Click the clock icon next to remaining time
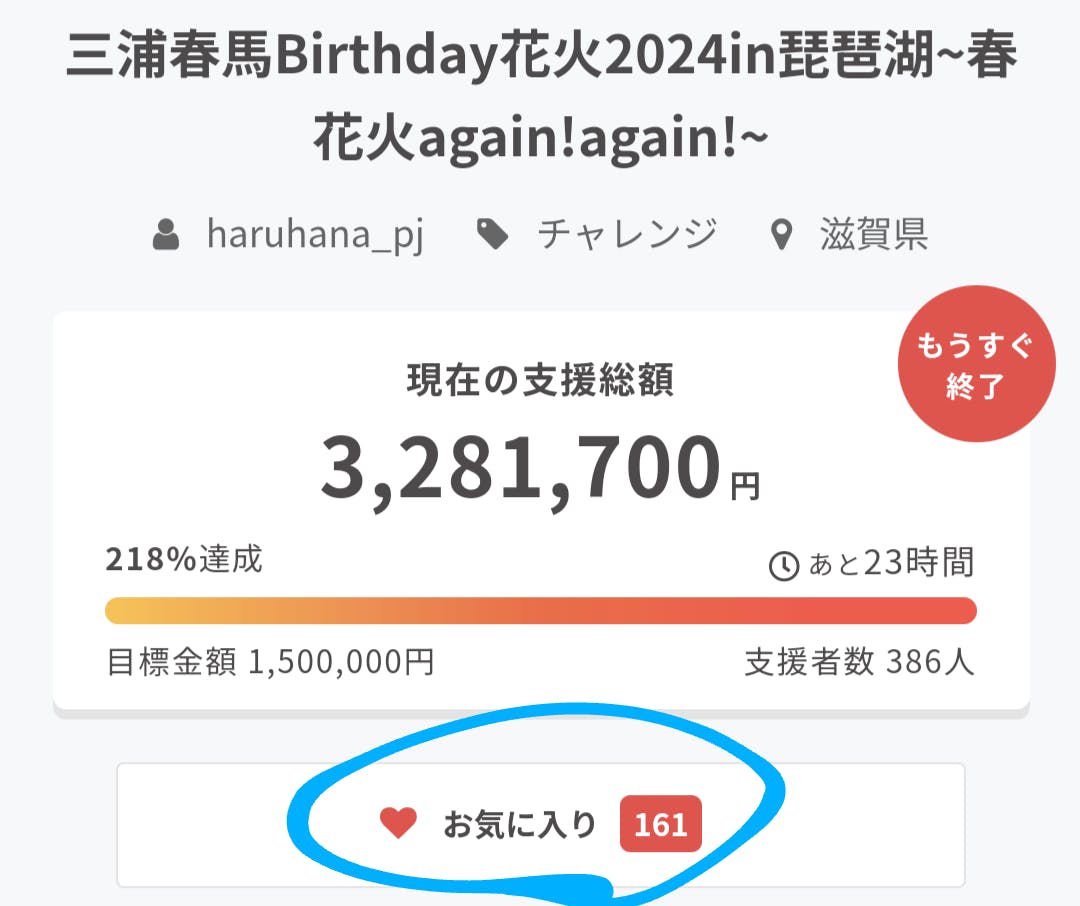Screen dimensions: 1080x906 (x=783, y=566)
